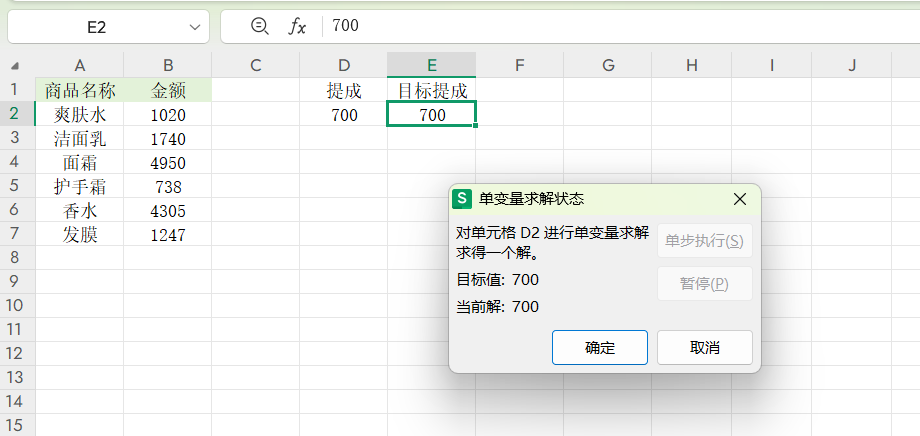The image size is (920, 436).
Task: Click the cell containing 香水
Action: coord(80,211)
